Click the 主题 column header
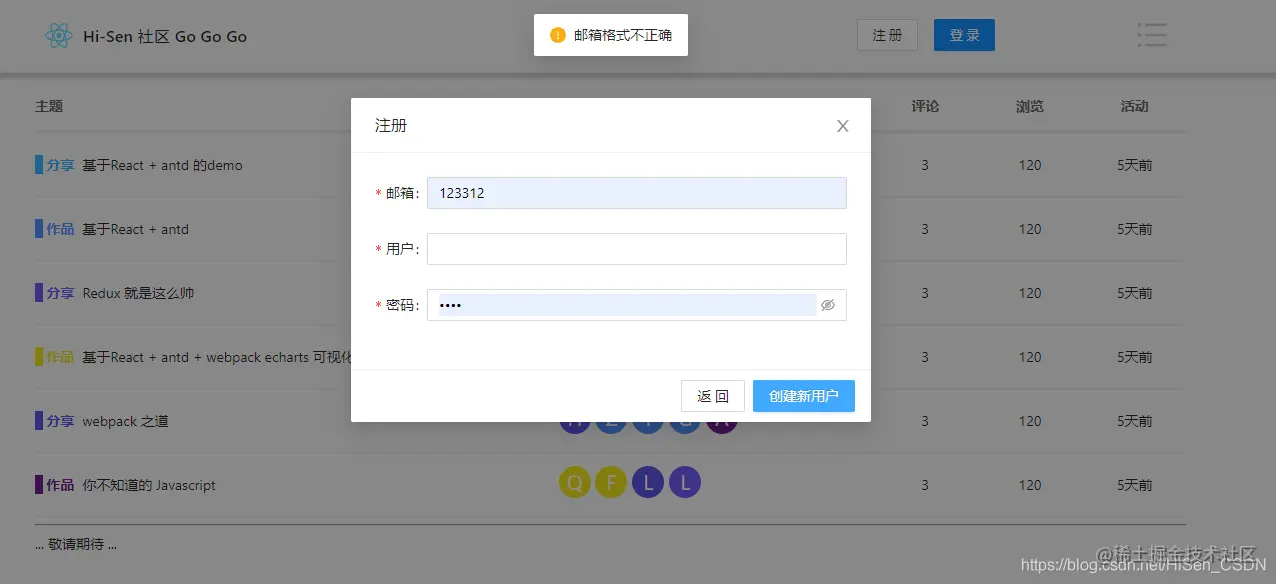This screenshot has width=1276, height=584. pos(49,105)
